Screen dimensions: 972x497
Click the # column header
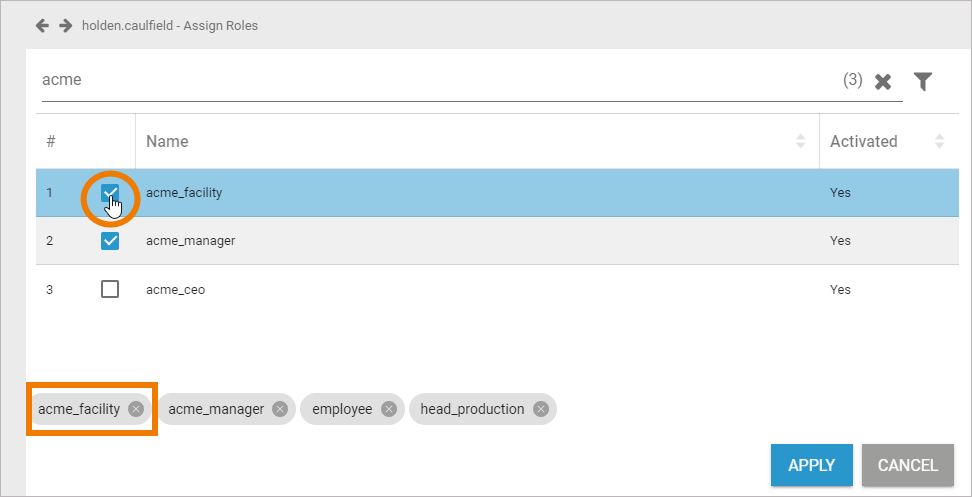coord(51,141)
